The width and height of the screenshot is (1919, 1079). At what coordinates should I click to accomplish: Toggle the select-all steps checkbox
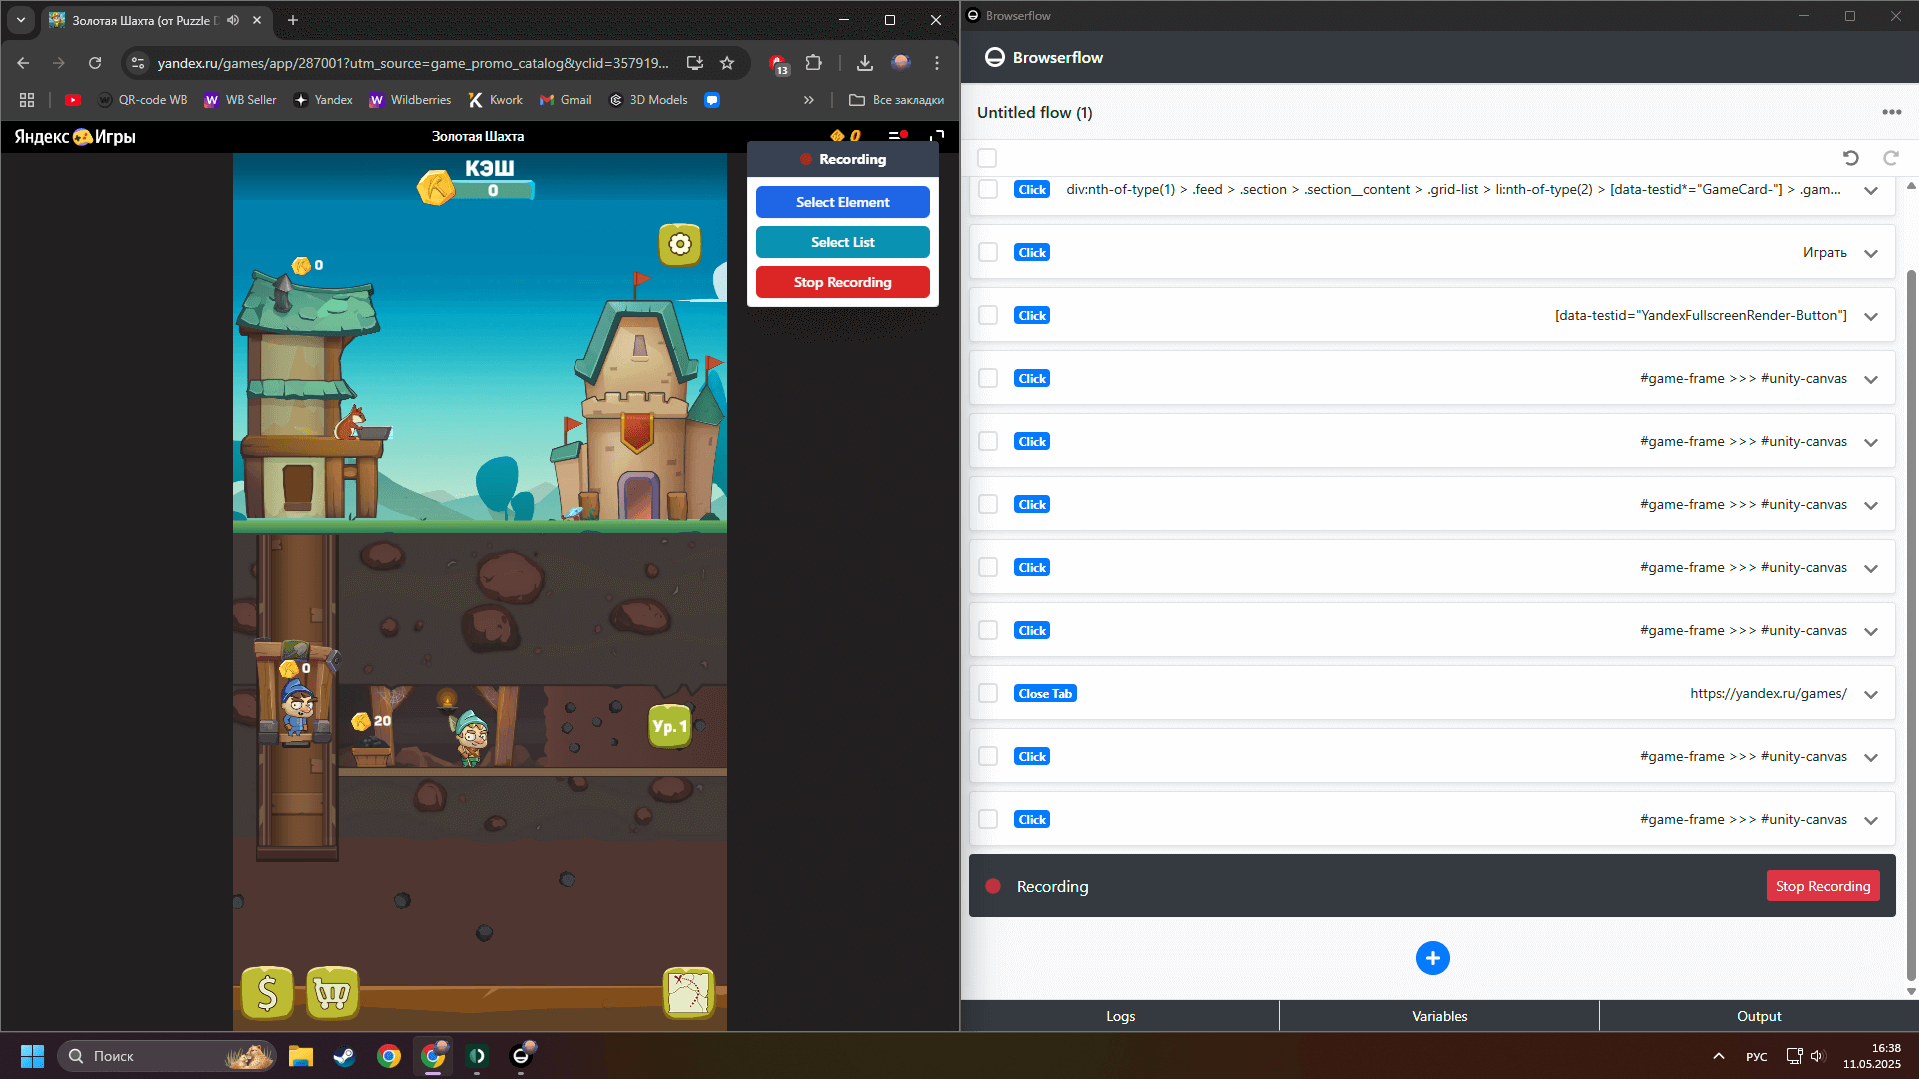(987, 158)
